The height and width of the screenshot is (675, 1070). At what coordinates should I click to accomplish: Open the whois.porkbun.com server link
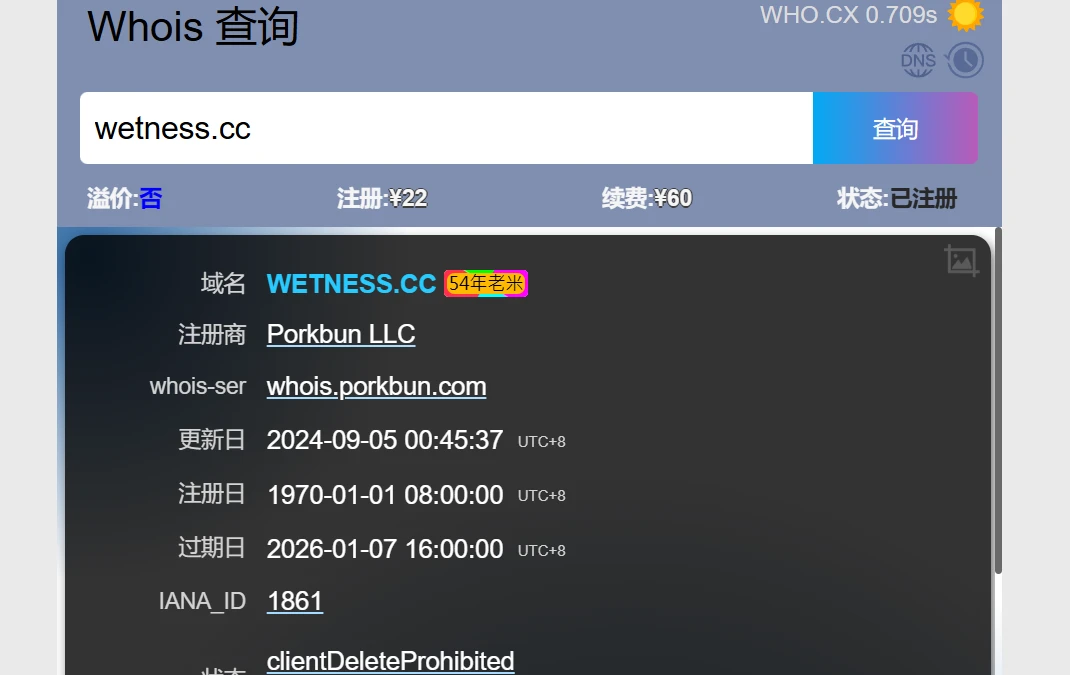pos(376,386)
